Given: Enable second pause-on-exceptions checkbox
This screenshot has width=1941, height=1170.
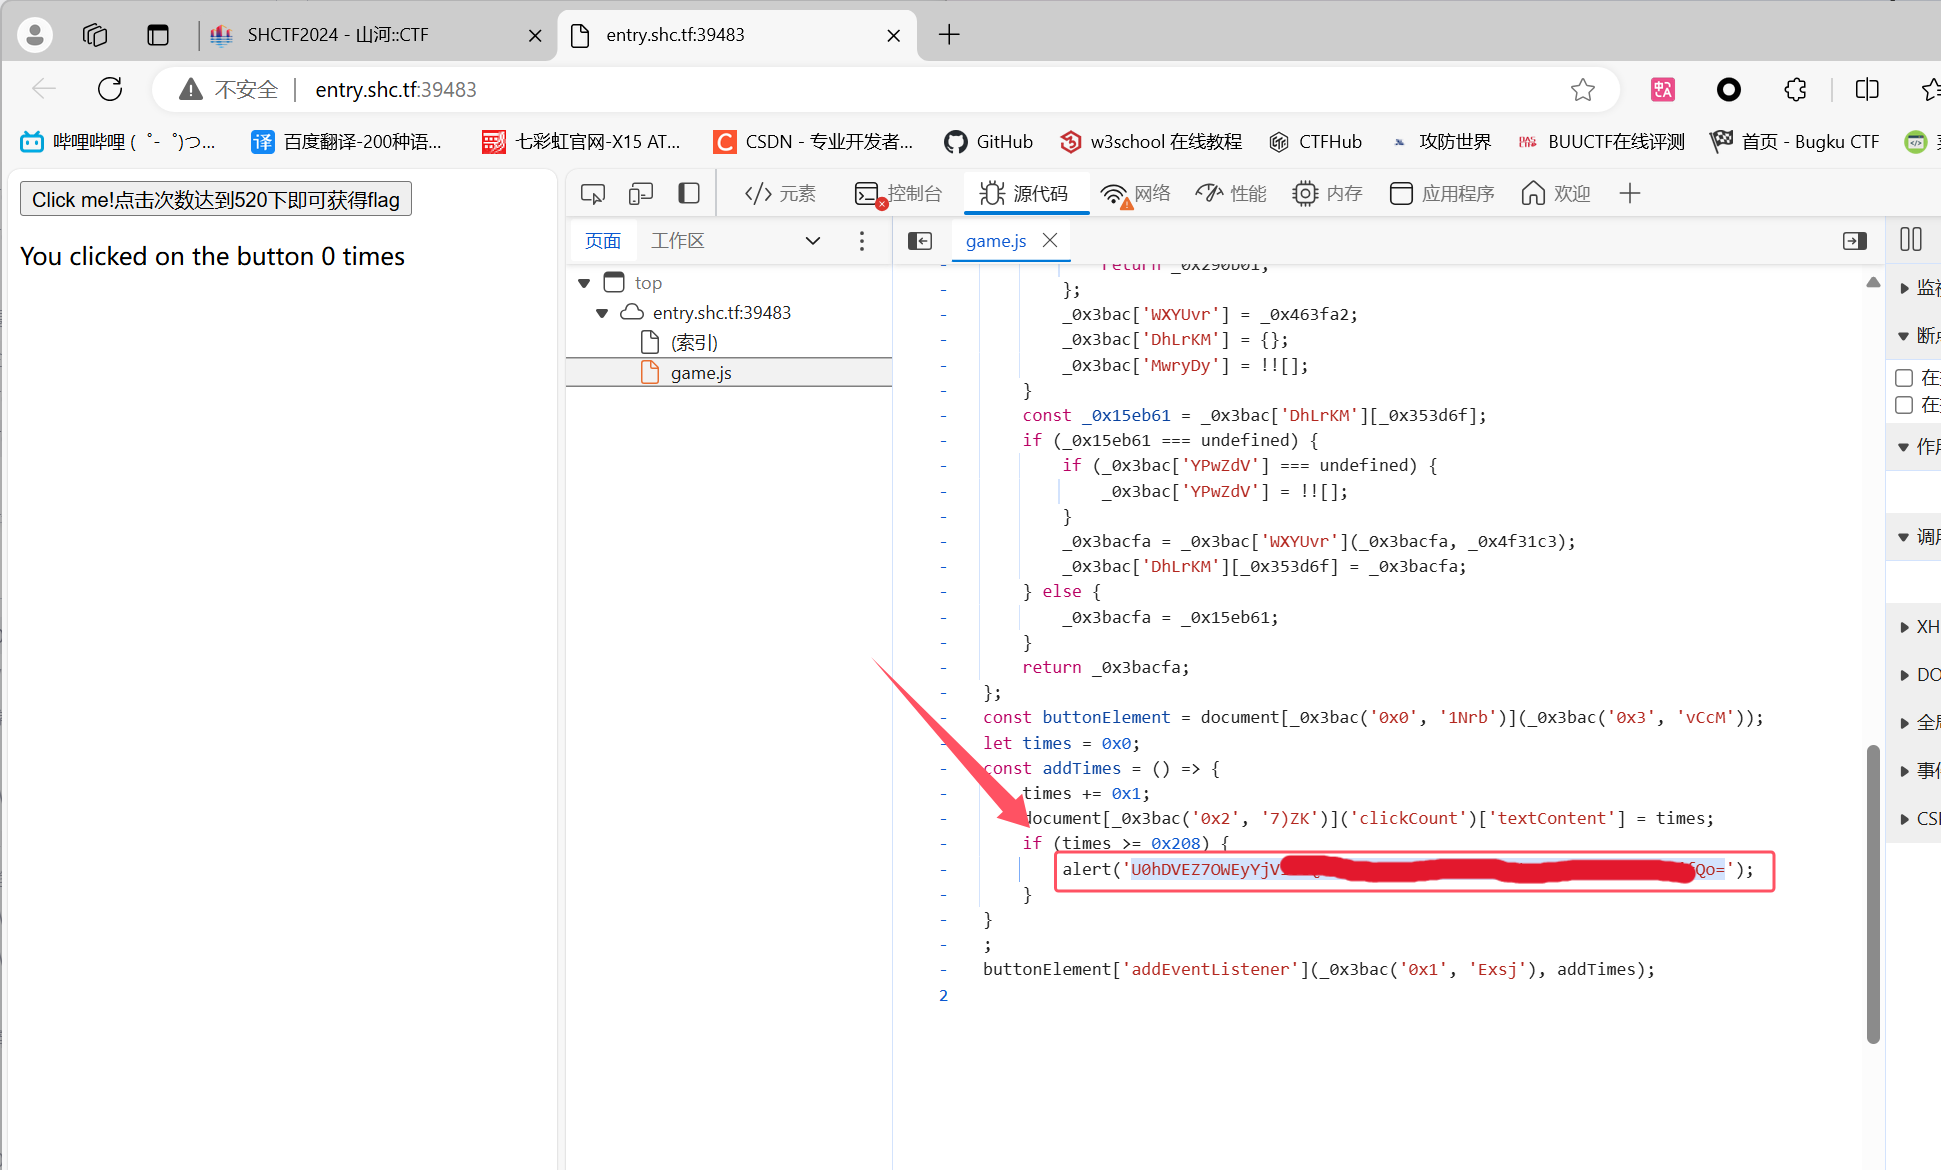Looking at the screenshot, I should 1904,405.
